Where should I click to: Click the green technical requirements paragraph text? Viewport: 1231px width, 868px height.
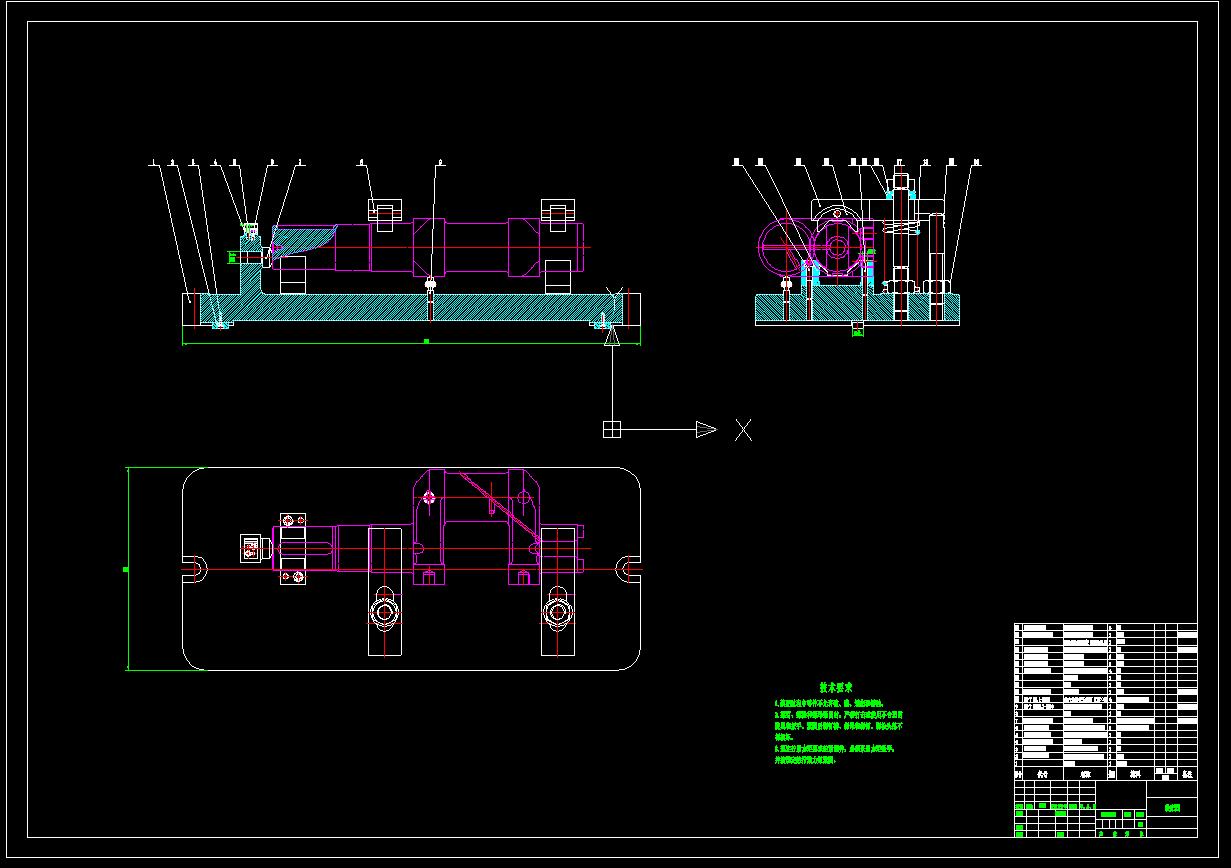pos(838,732)
